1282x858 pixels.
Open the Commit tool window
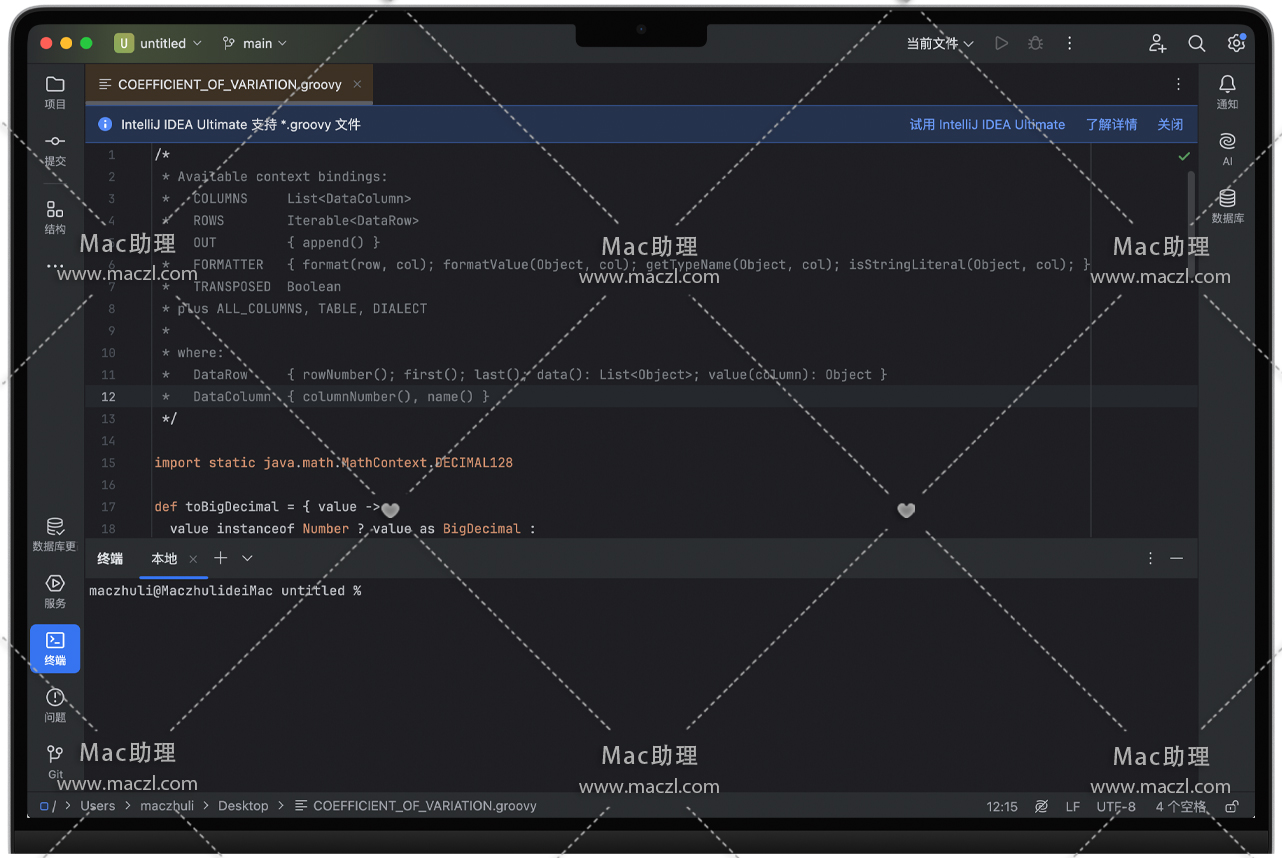(x=55, y=148)
